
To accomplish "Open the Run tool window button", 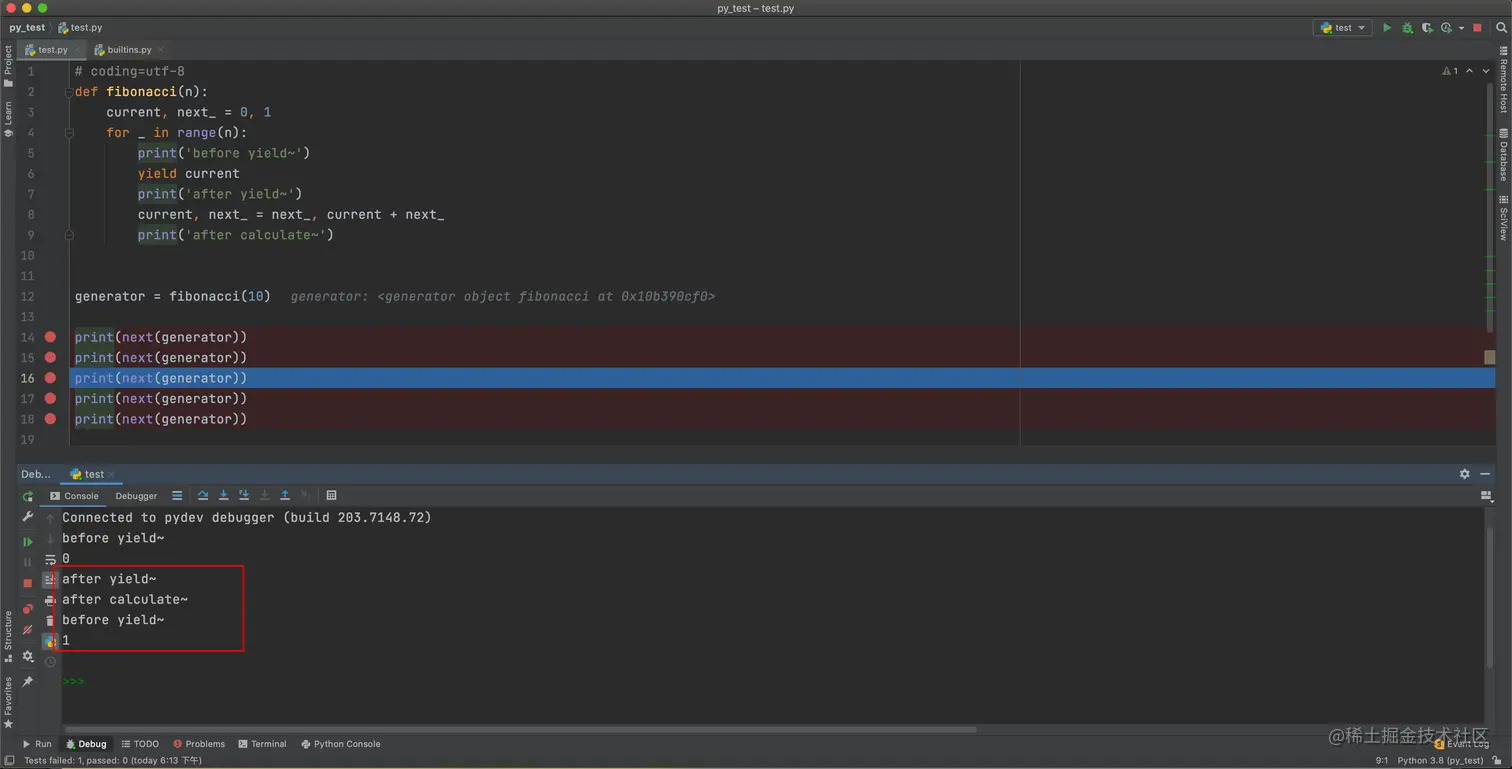I will [37, 744].
